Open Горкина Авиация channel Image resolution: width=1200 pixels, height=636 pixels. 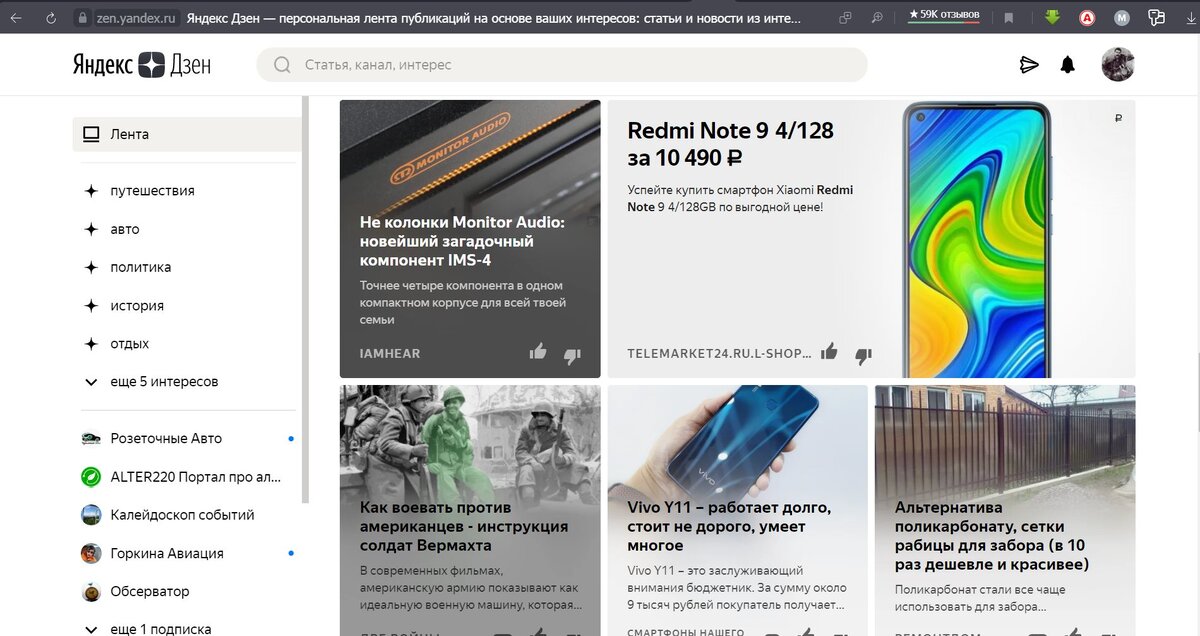coord(167,553)
